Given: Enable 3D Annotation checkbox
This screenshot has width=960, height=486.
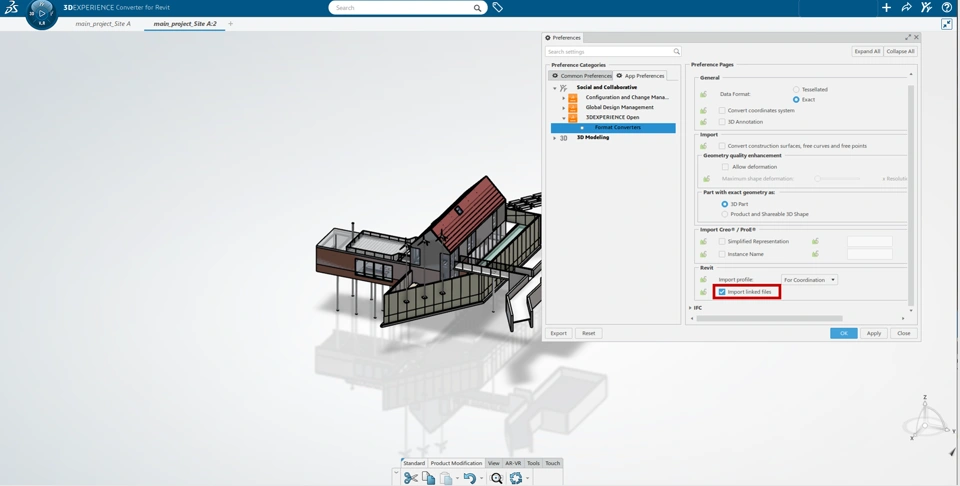Looking at the screenshot, I should click(x=722, y=122).
